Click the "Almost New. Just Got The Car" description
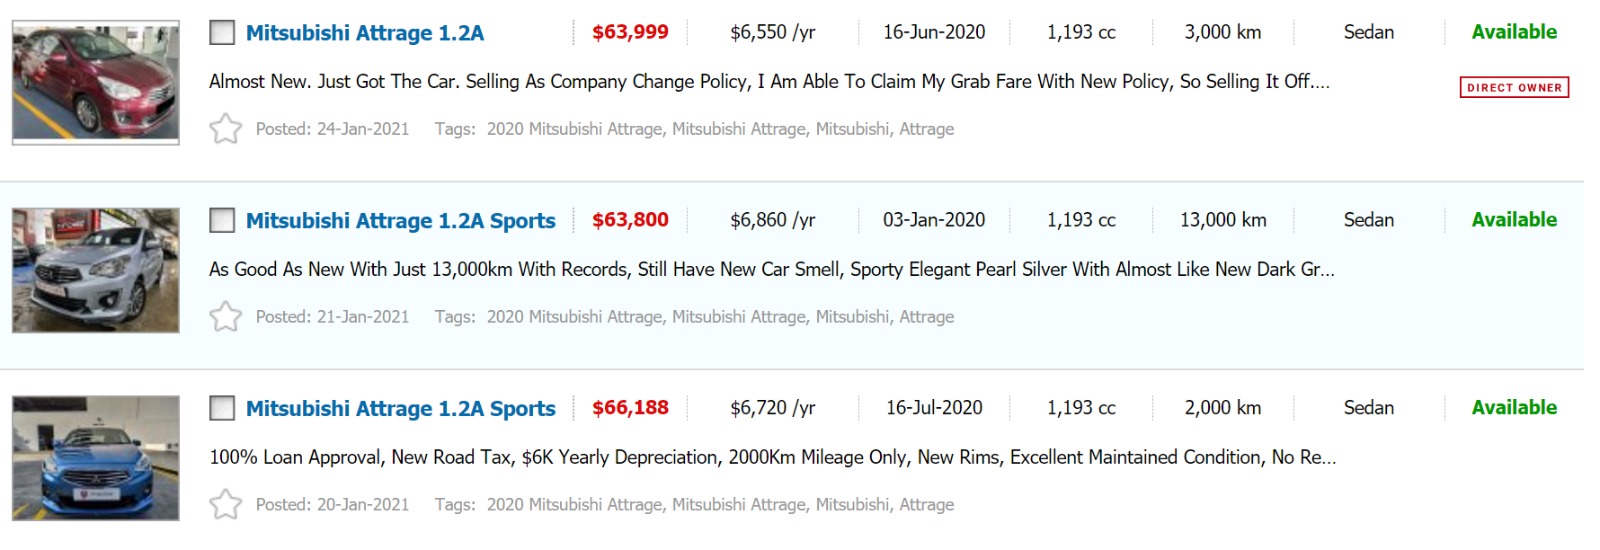The width and height of the screenshot is (1600, 550). [769, 82]
